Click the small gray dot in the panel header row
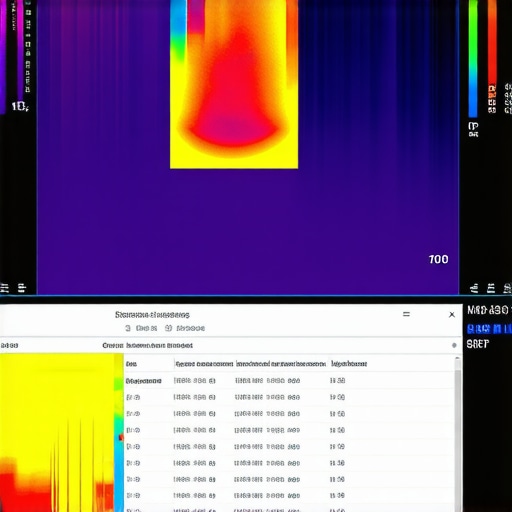This screenshot has height=512, width=512. pos(454,345)
